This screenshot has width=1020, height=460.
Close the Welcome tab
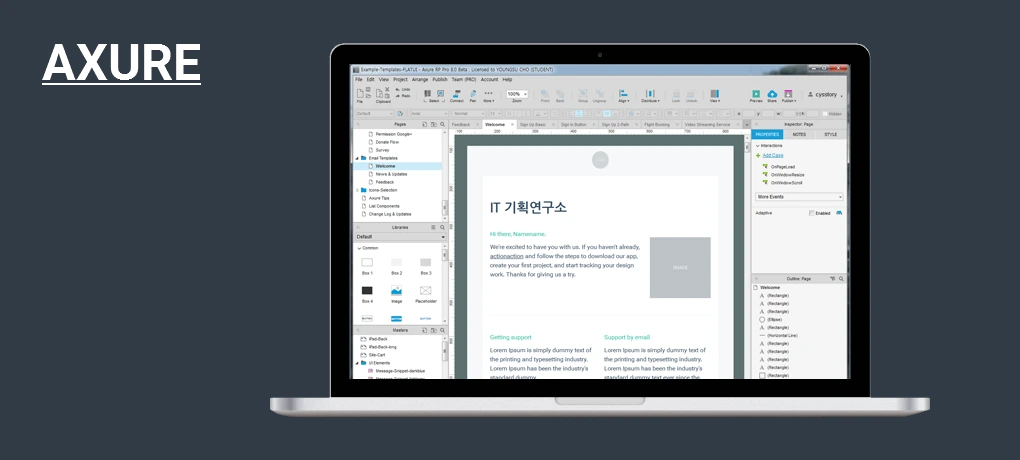513,124
